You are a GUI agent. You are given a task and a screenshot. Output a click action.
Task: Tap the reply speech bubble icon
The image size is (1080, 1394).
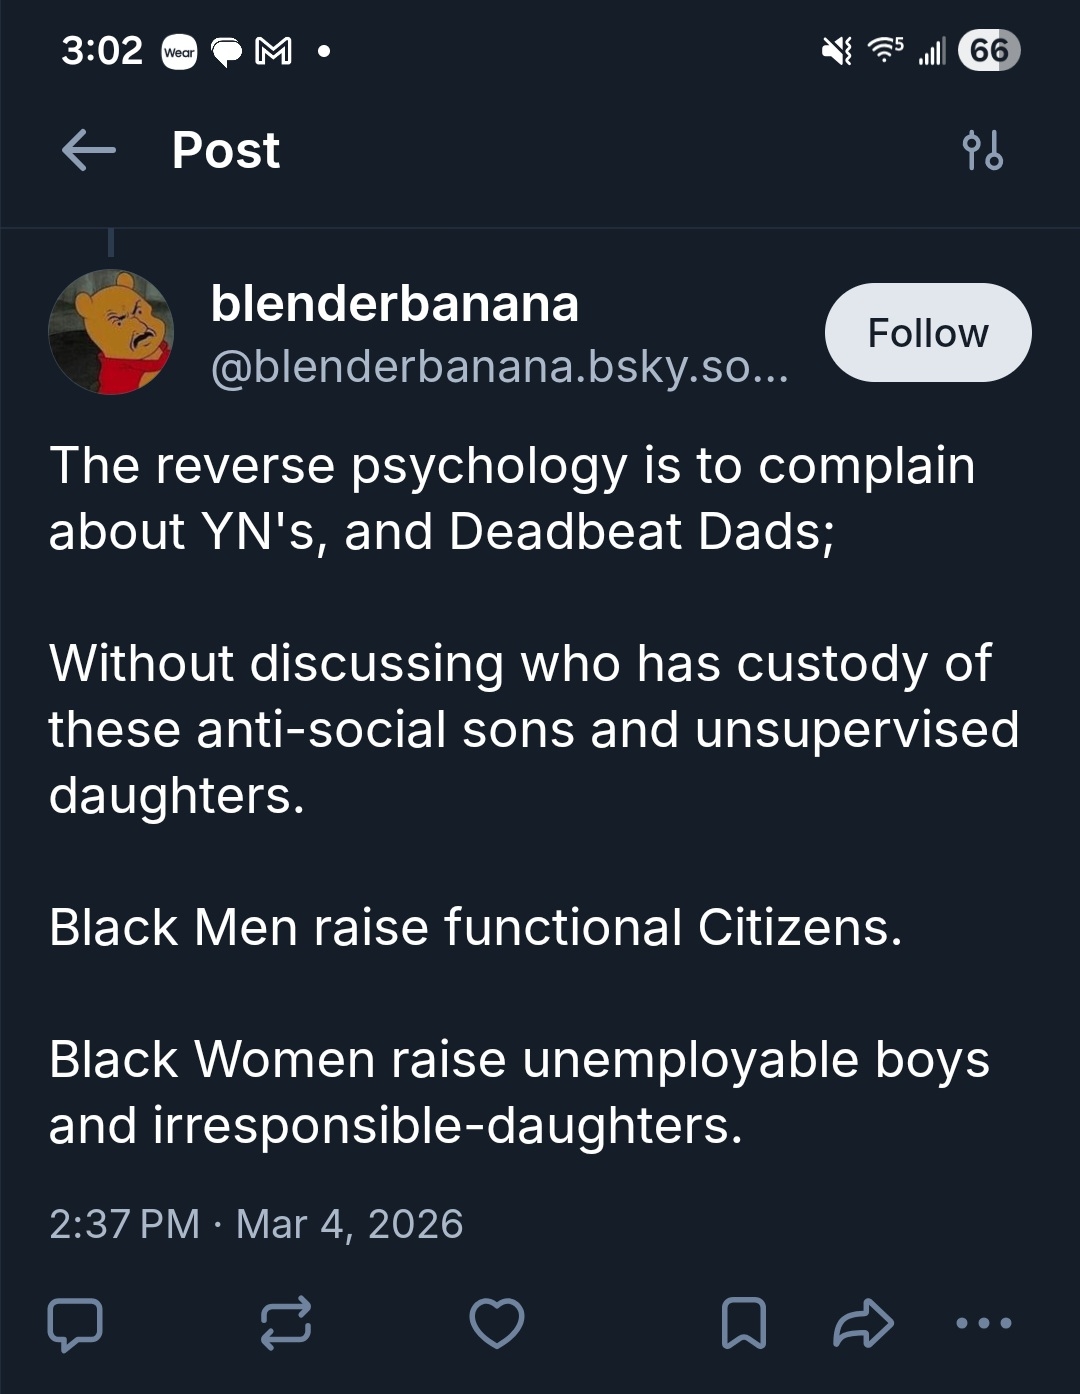click(x=75, y=1323)
